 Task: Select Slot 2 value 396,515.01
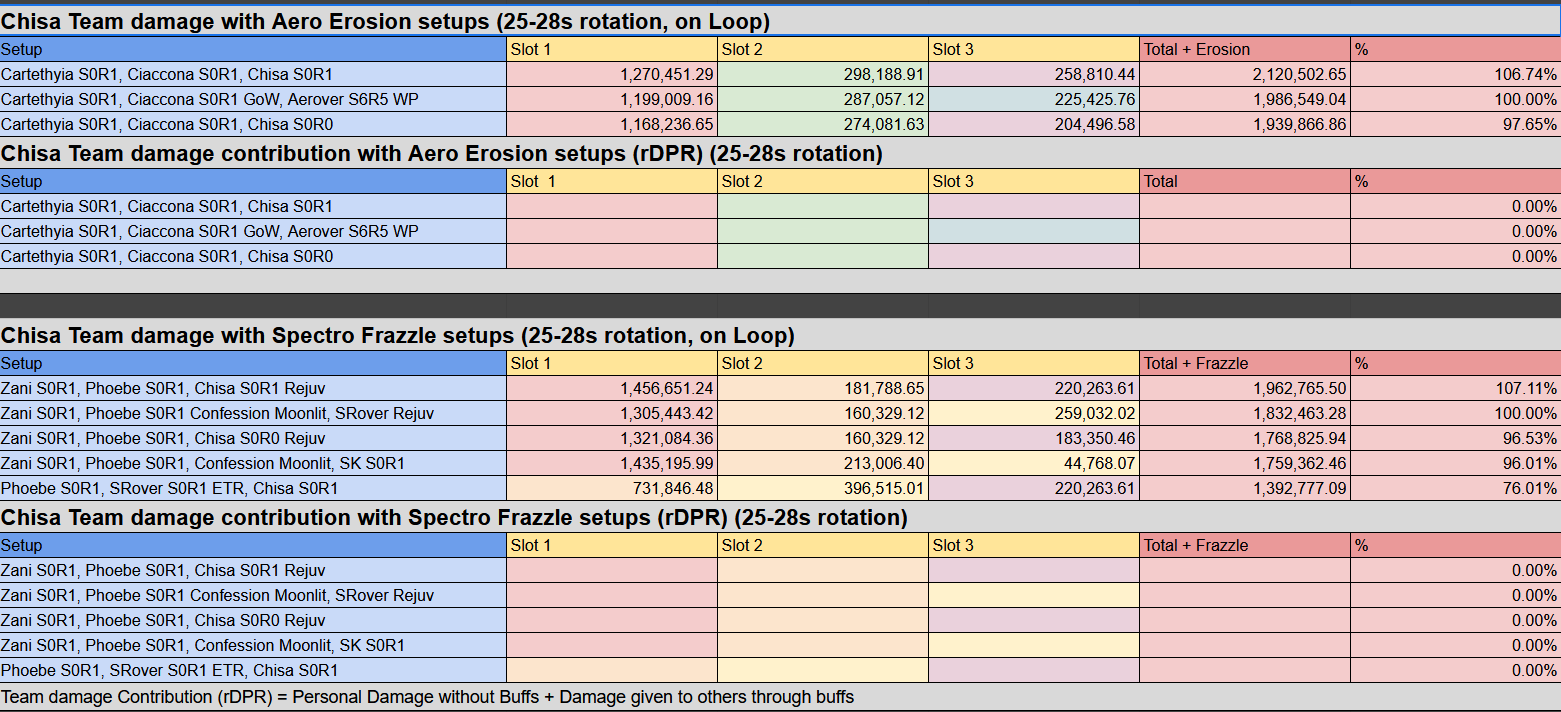click(823, 488)
